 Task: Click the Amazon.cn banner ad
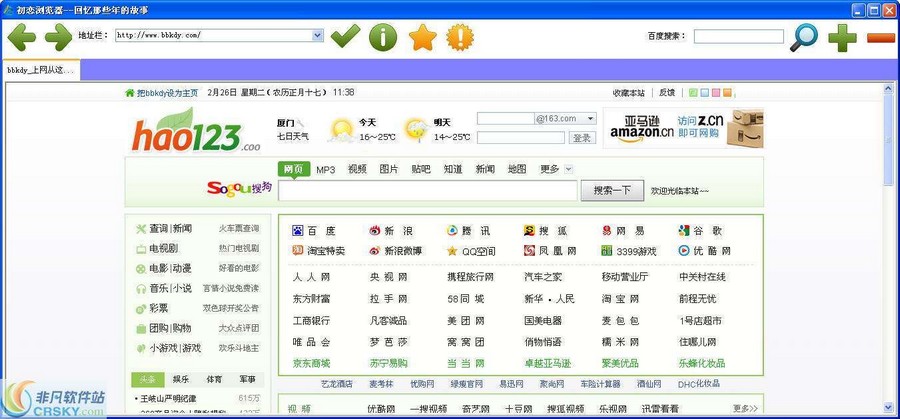click(683, 128)
